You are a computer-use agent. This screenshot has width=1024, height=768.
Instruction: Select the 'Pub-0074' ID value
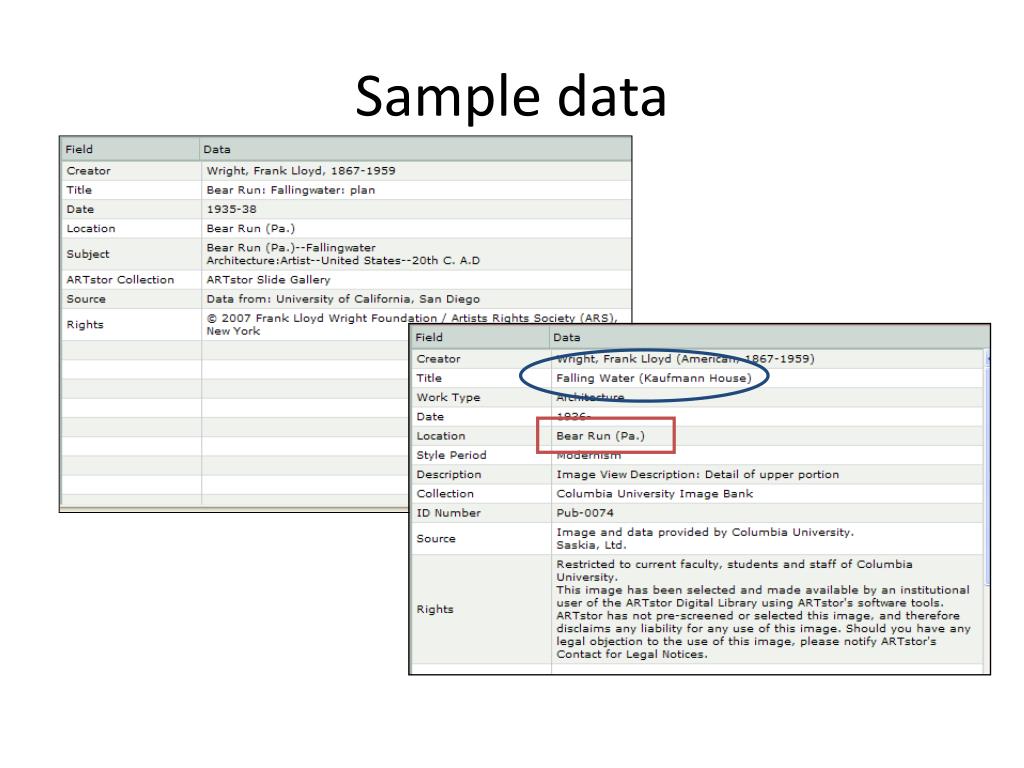[x=585, y=513]
